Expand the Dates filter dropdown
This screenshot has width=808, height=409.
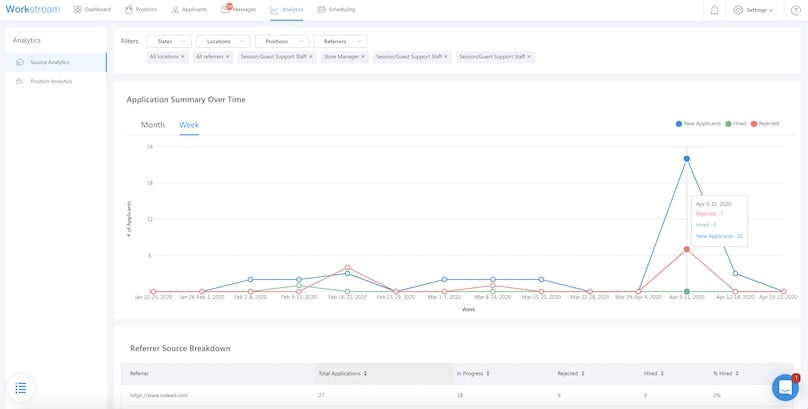click(x=168, y=41)
